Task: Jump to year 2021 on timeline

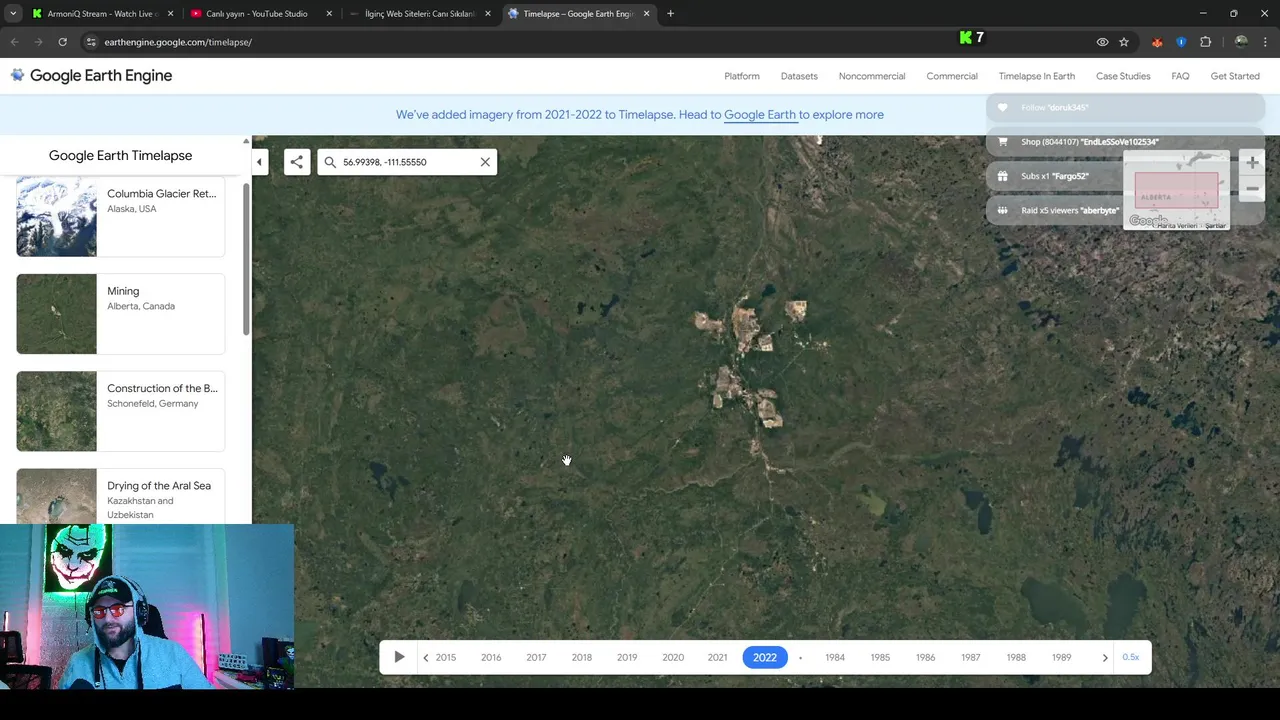Action: point(718,657)
